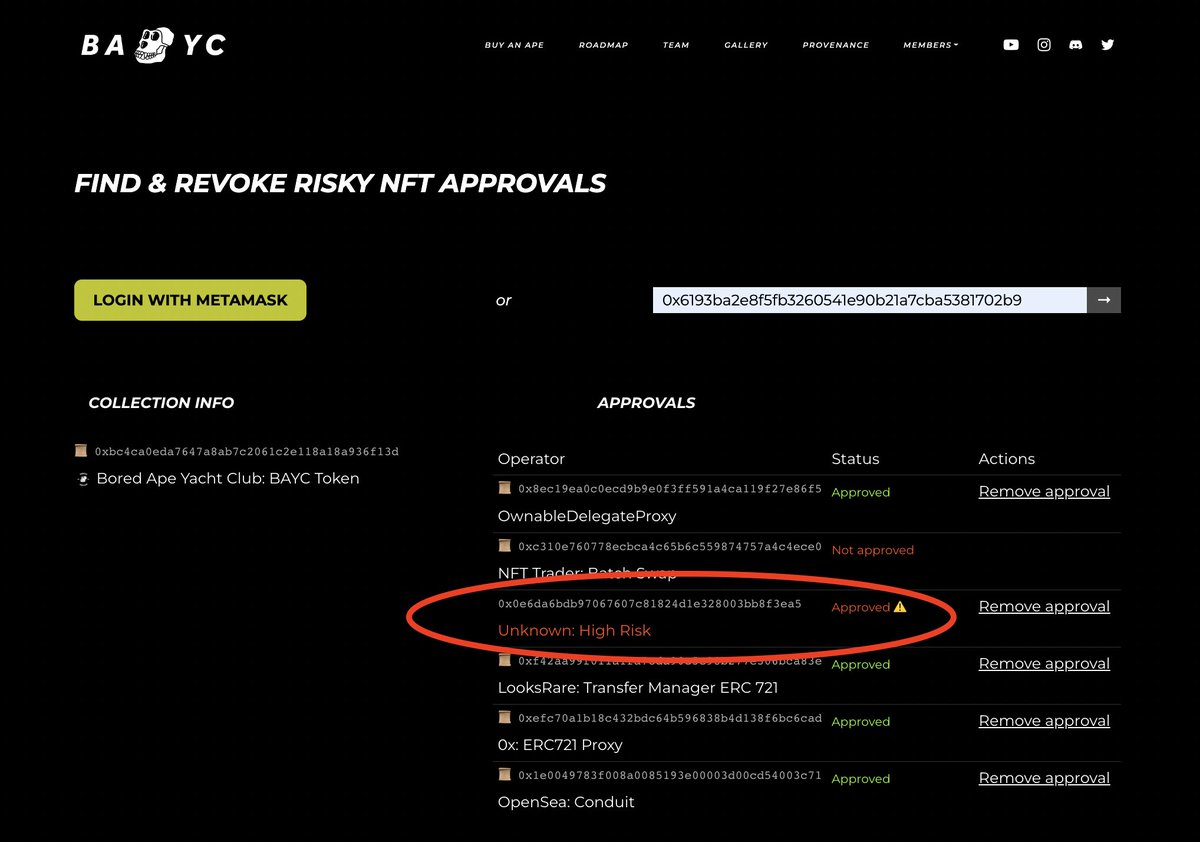
Task: Open the Instagram social icon
Action: (1044, 45)
